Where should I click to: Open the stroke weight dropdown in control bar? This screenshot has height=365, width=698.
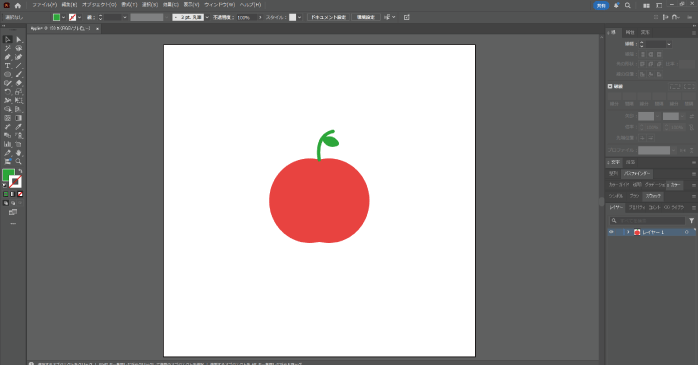click(125, 17)
